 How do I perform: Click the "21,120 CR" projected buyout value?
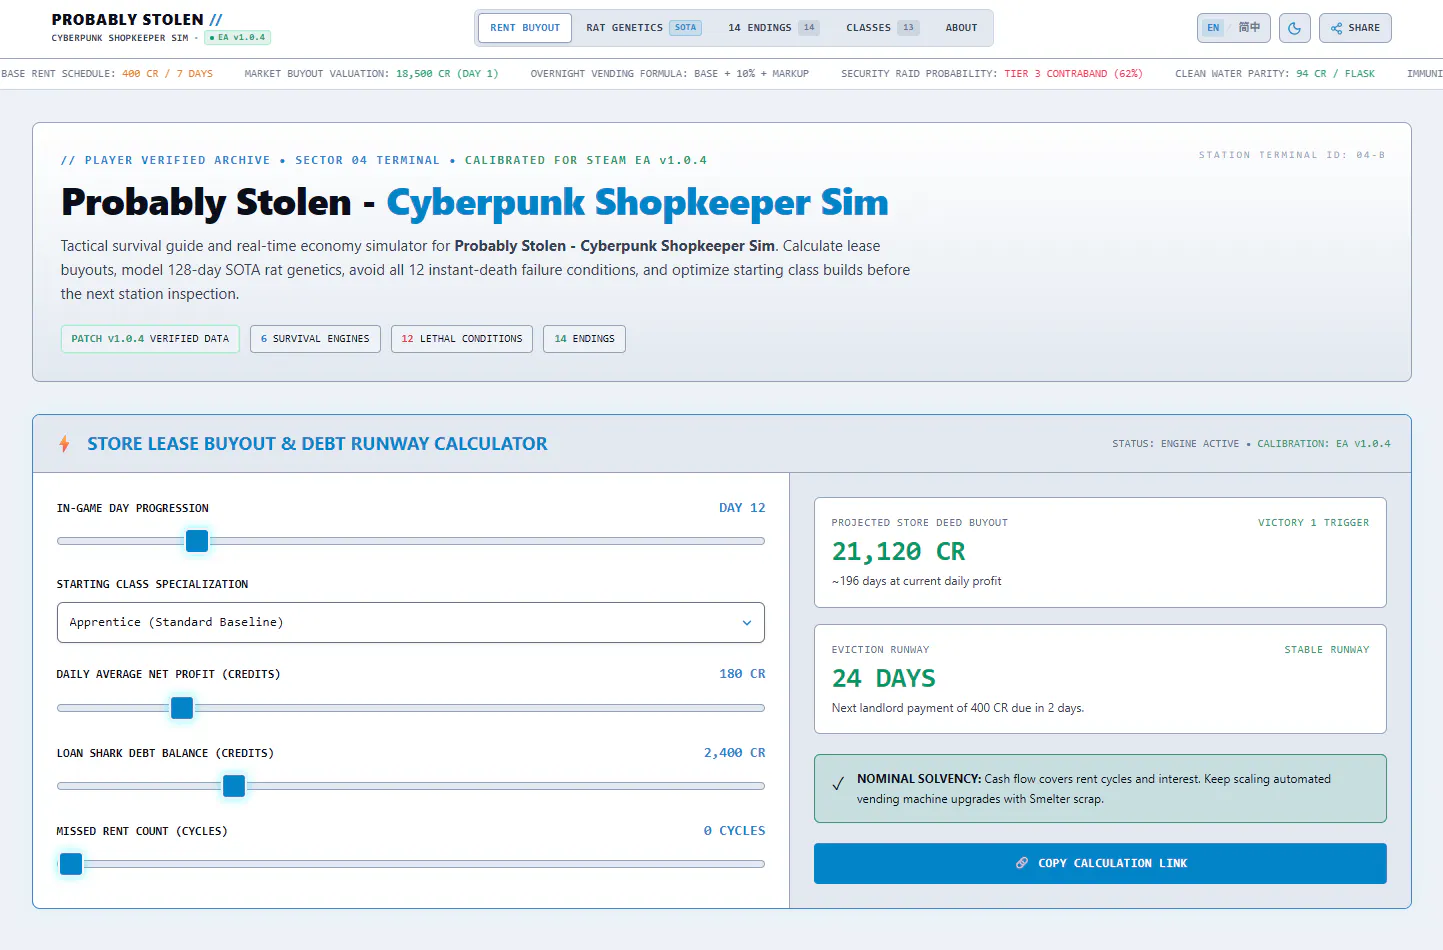click(899, 552)
